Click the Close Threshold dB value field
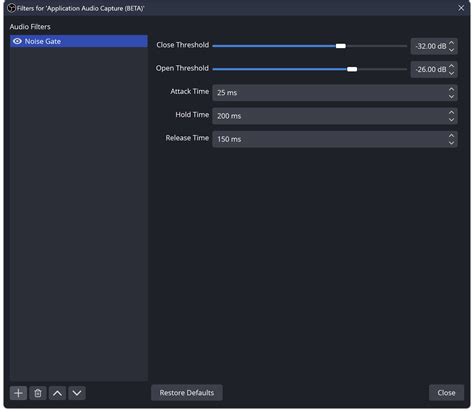 coord(430,46)
